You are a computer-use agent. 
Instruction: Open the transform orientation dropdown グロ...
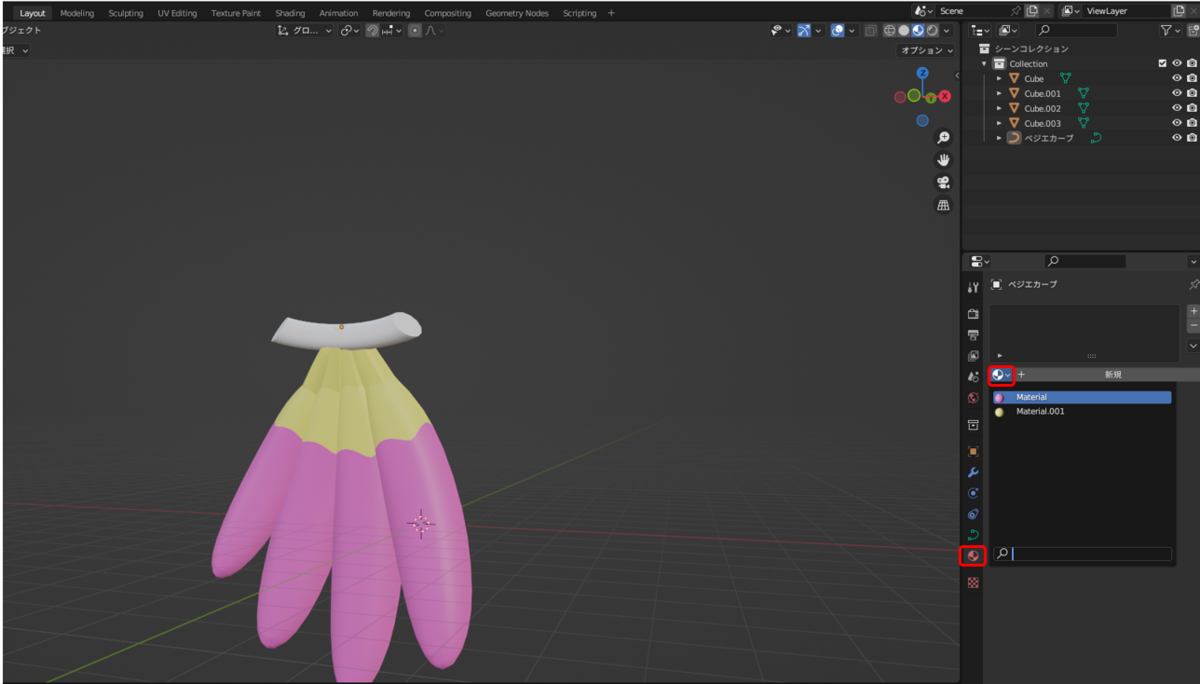point(304,31)
